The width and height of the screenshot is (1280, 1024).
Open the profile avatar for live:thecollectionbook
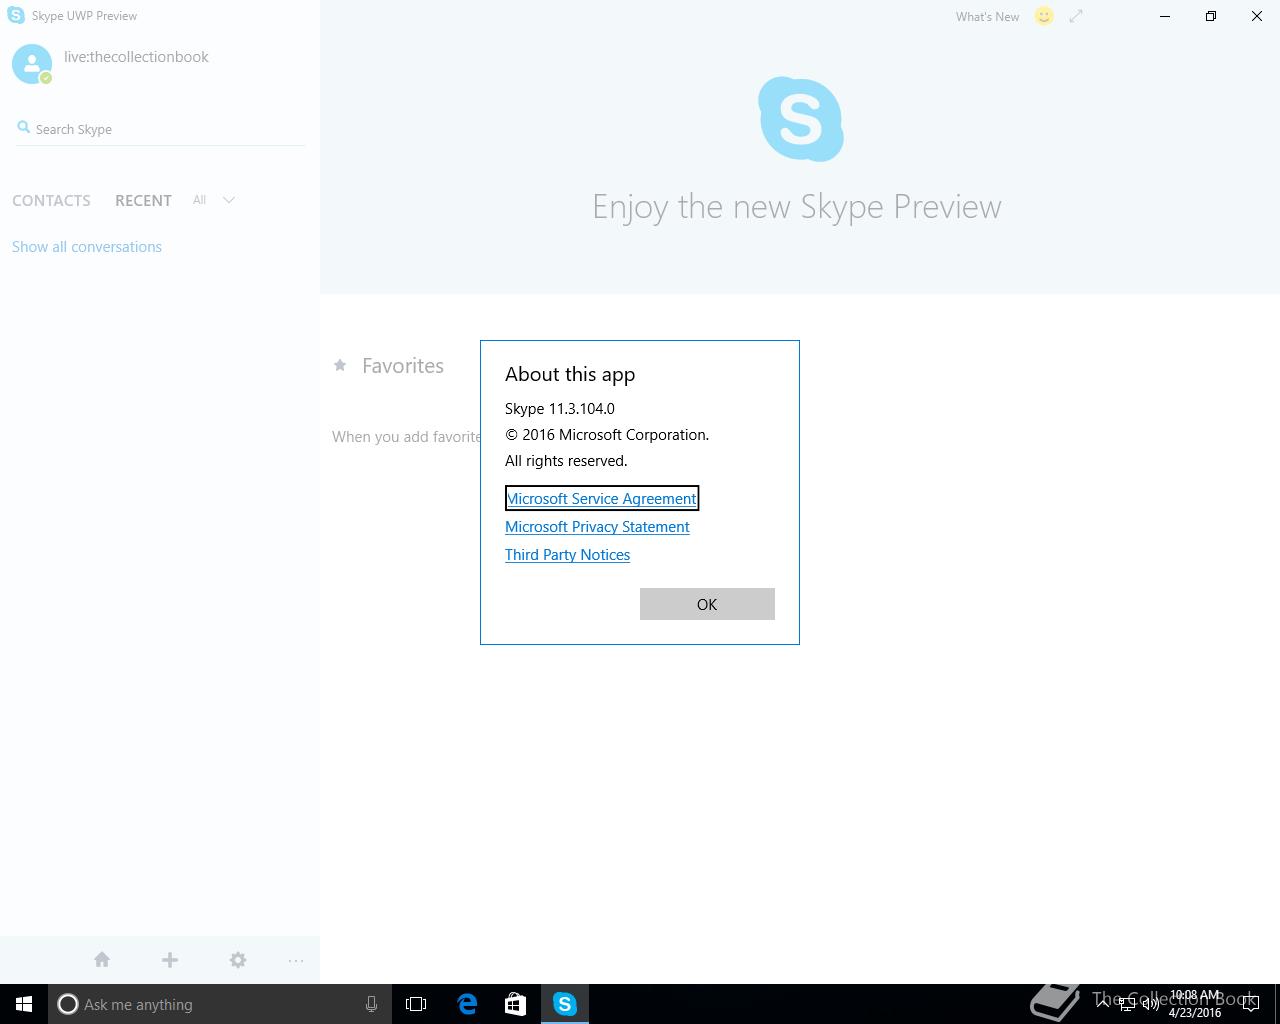[x=32, y=64]
